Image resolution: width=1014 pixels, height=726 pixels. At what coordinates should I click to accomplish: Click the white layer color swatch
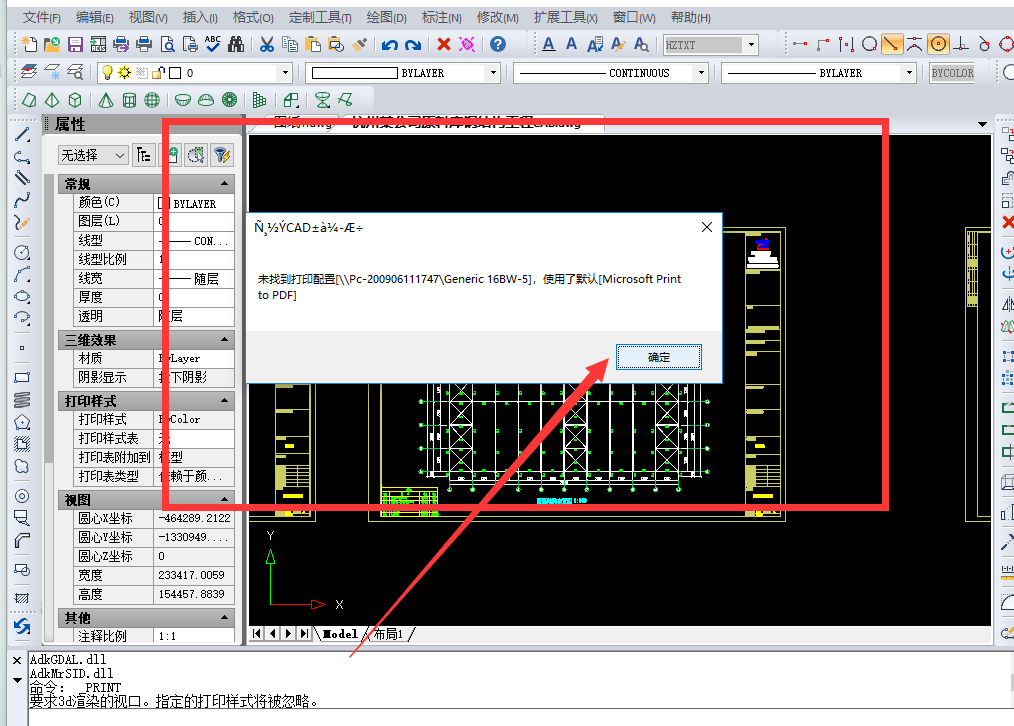175,73
